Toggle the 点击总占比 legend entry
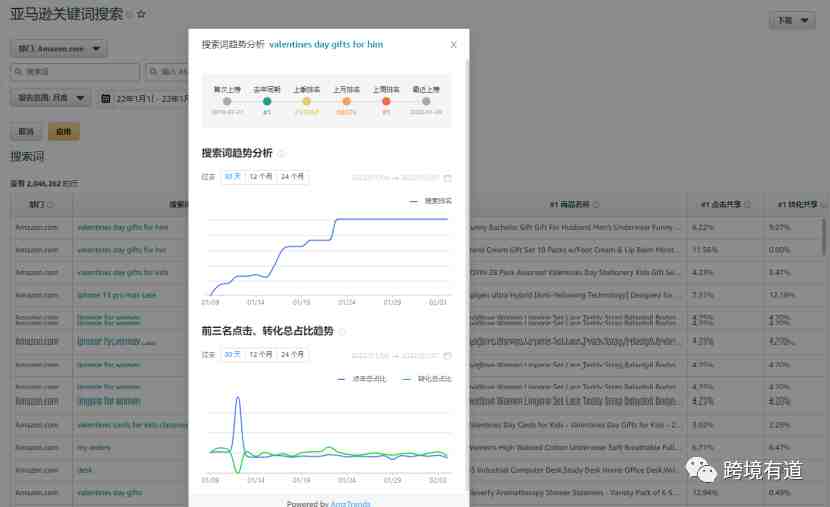This screenshot has width=830, height=507. (x=362, y=379)
